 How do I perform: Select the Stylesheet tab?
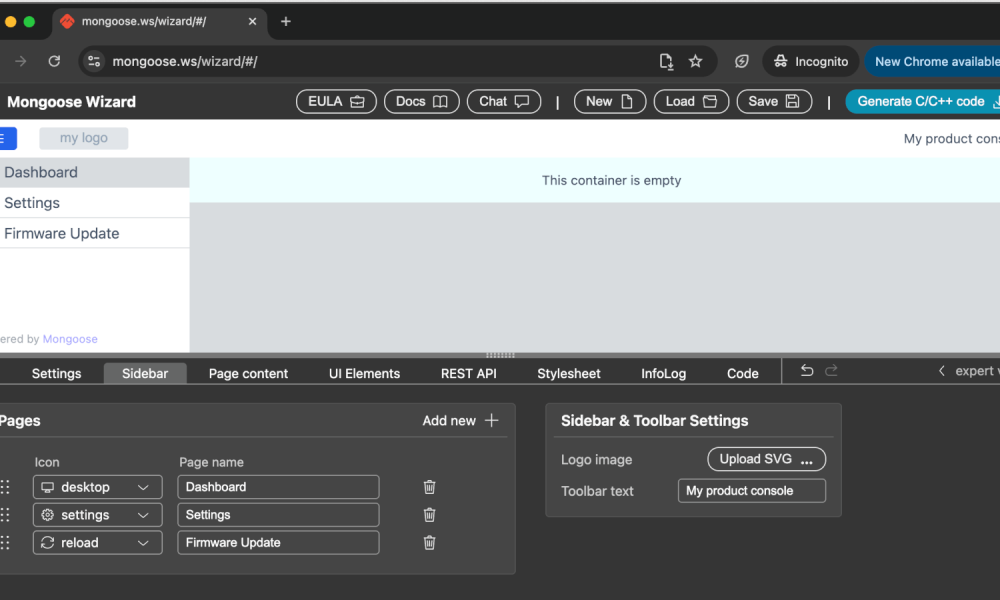pyautogui.click(x=569, y=373)
